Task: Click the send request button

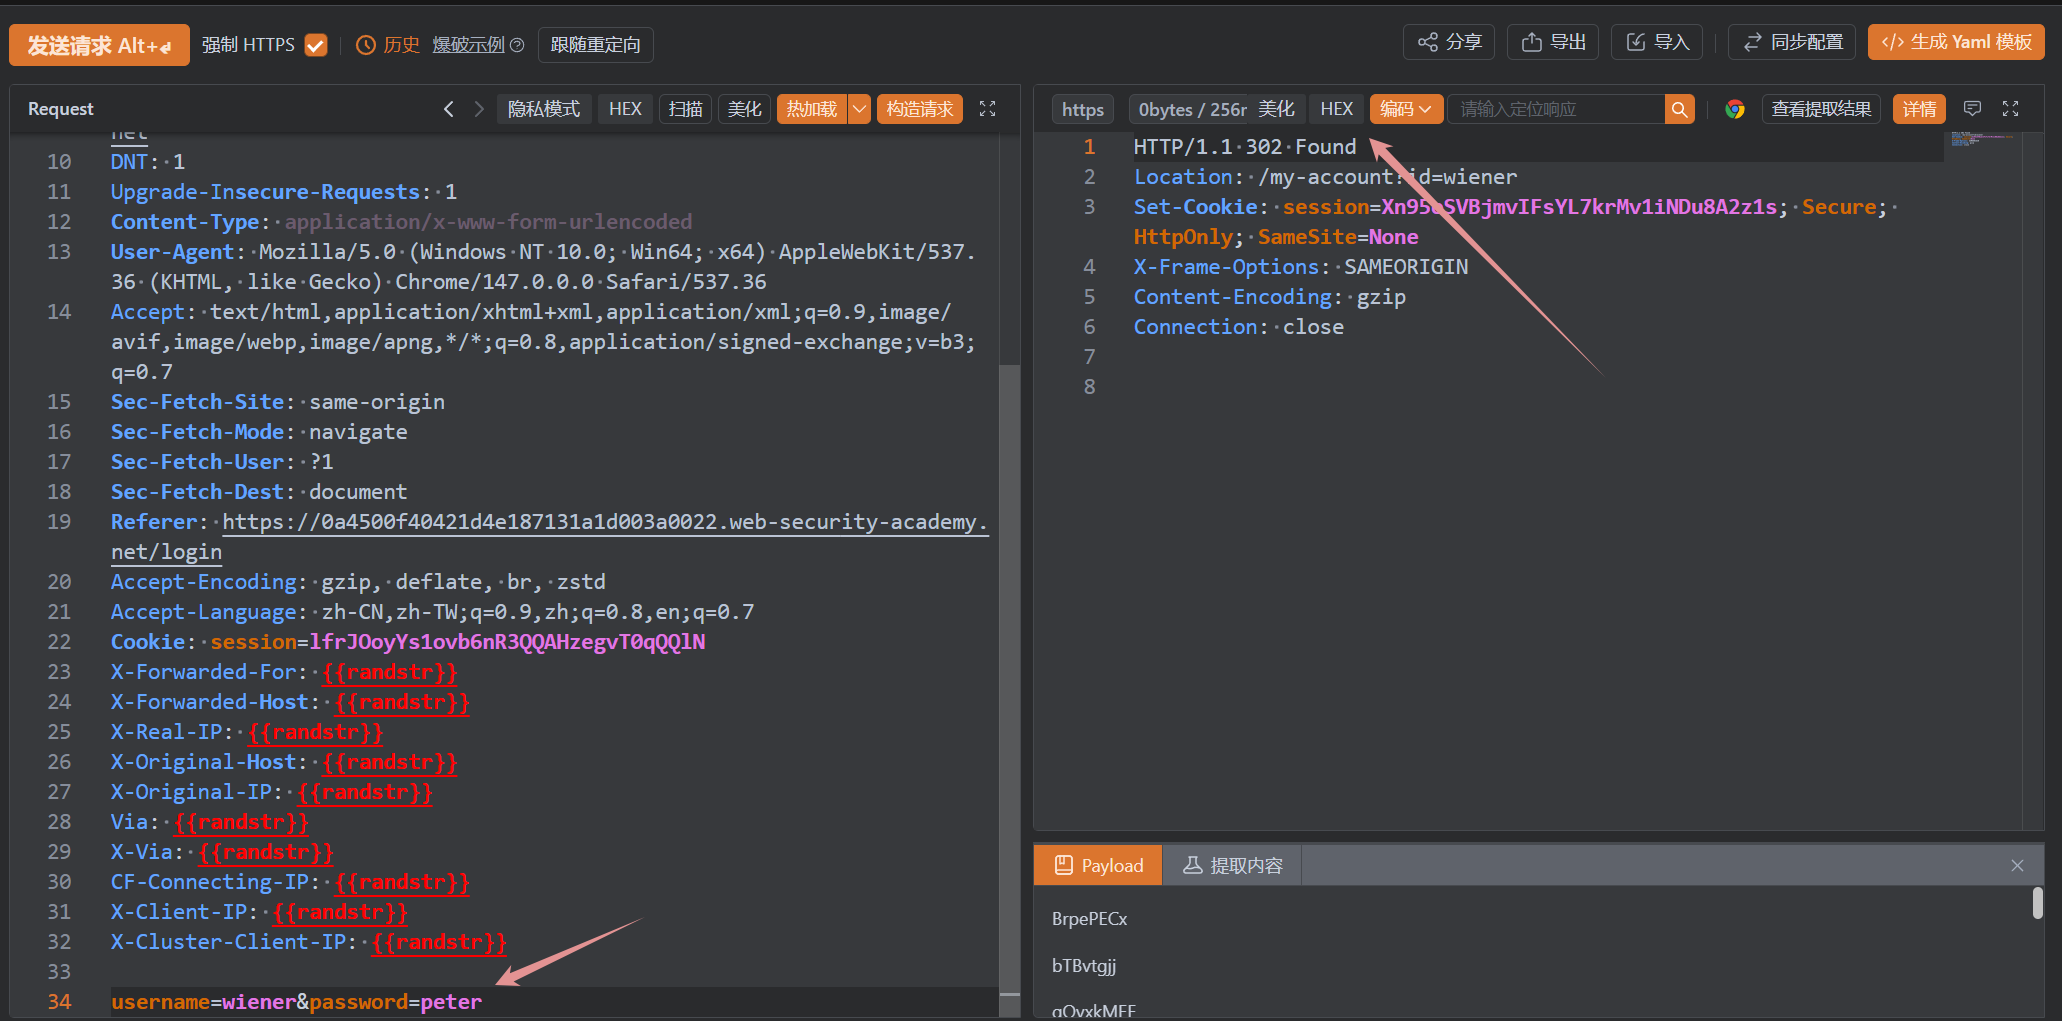Action: pyautogui.click(x=99, y=45)
